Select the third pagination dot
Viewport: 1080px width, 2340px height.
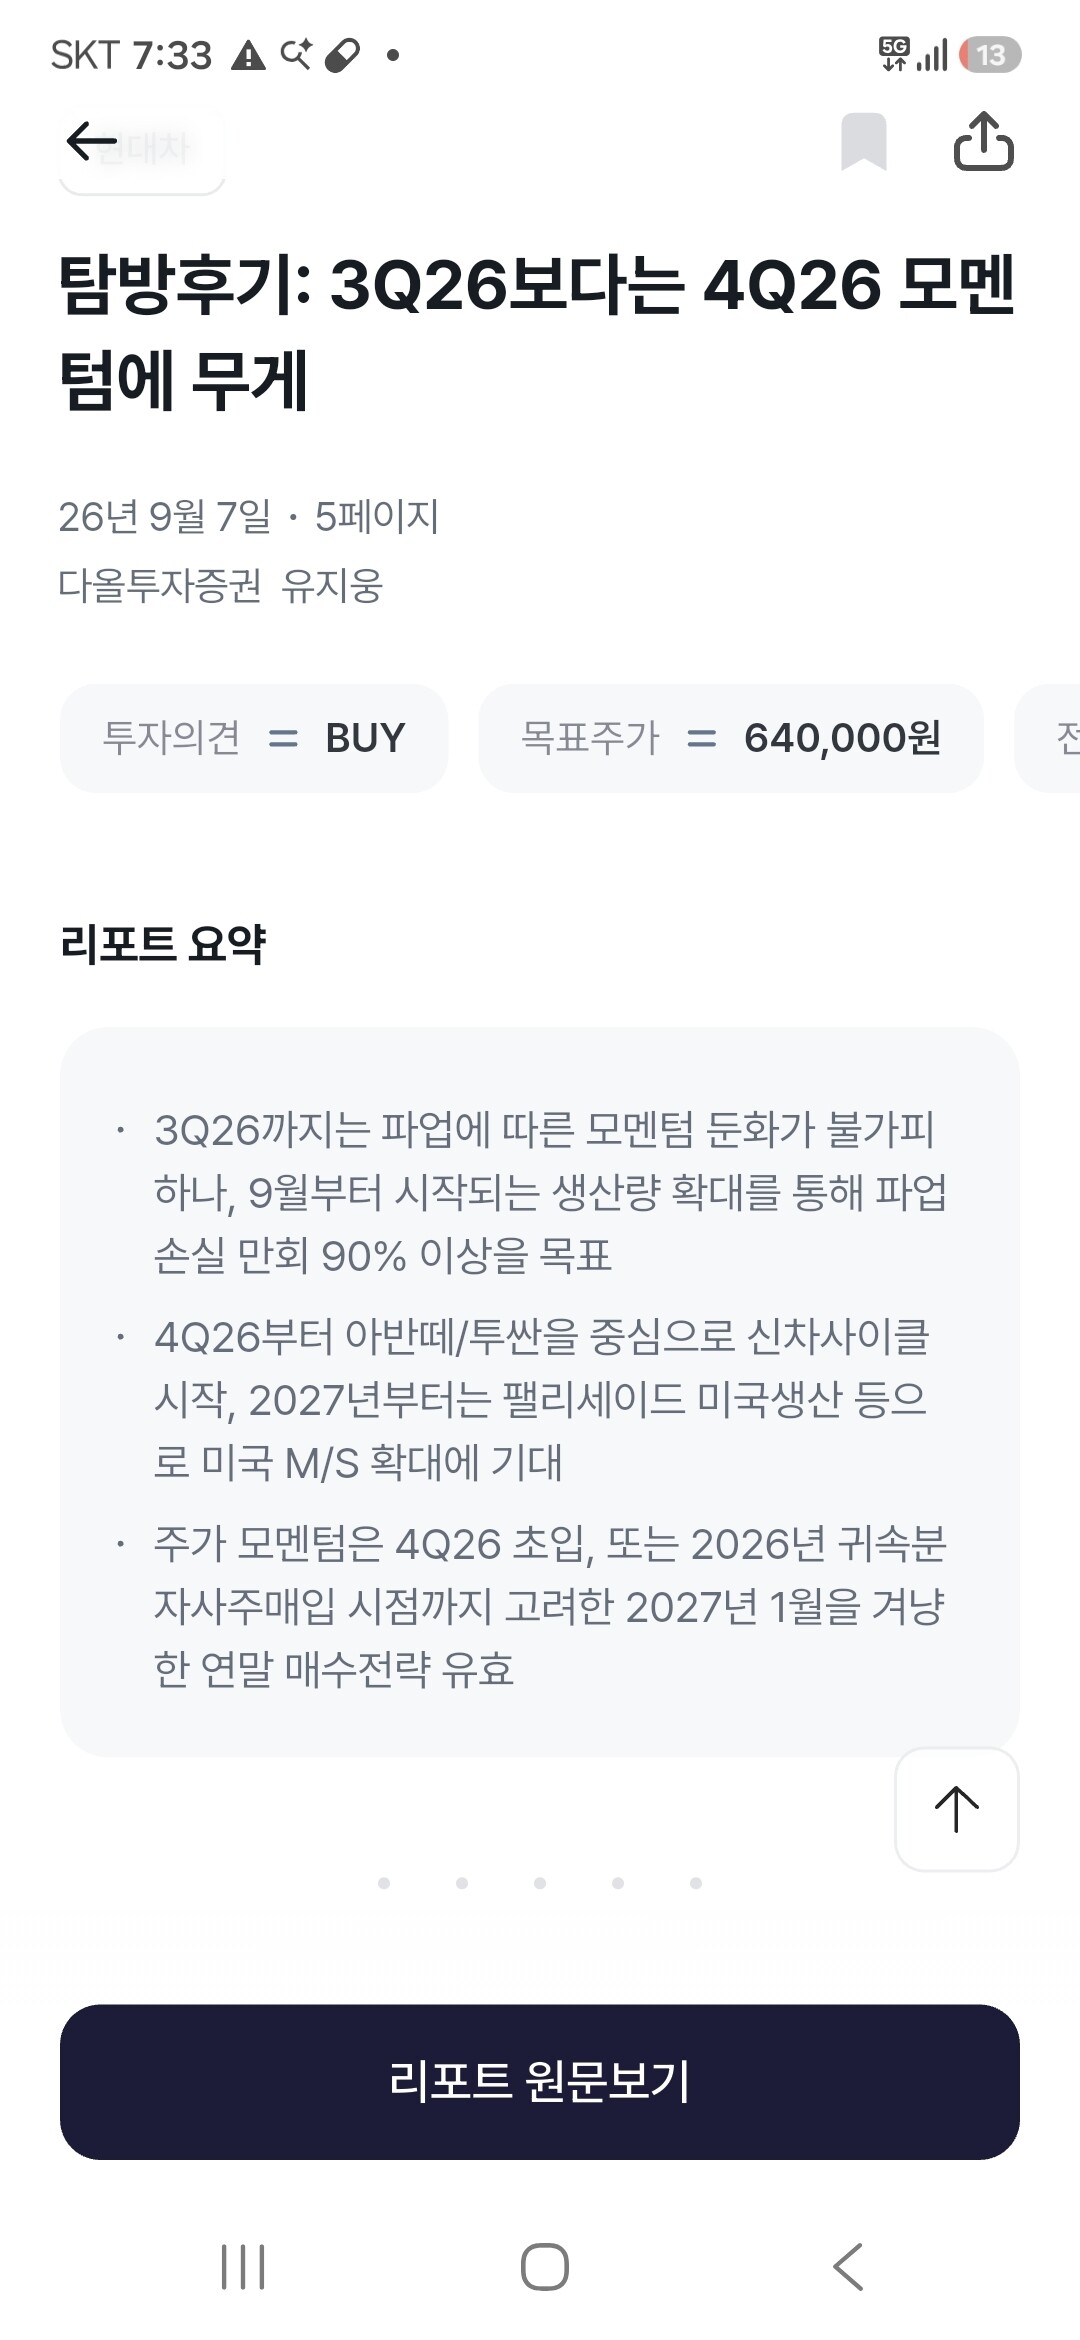540,1883
